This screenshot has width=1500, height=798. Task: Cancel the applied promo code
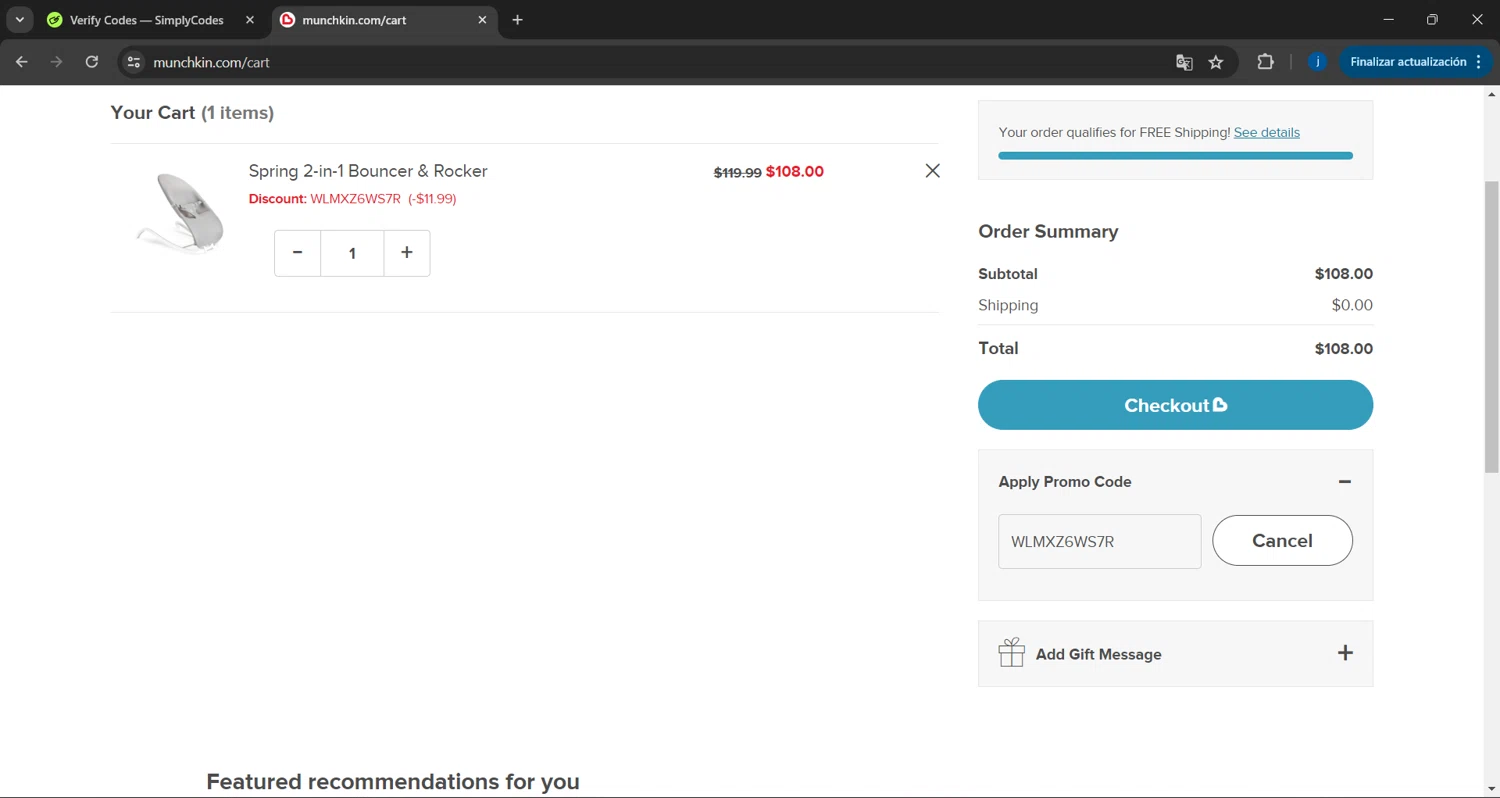(x=1282, y=541)
